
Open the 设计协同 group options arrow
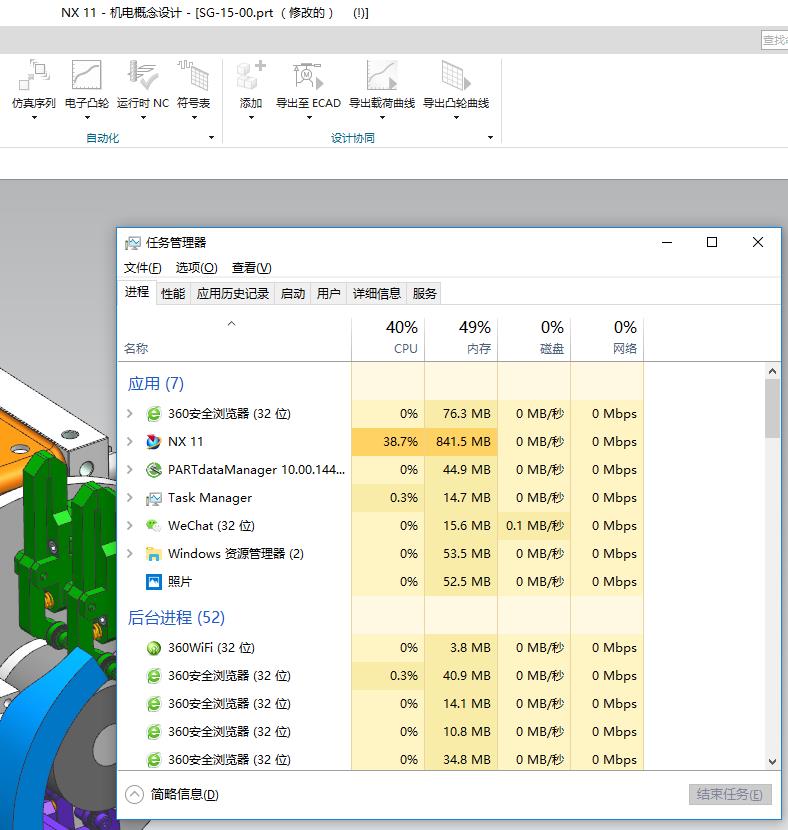pos(491,138)
